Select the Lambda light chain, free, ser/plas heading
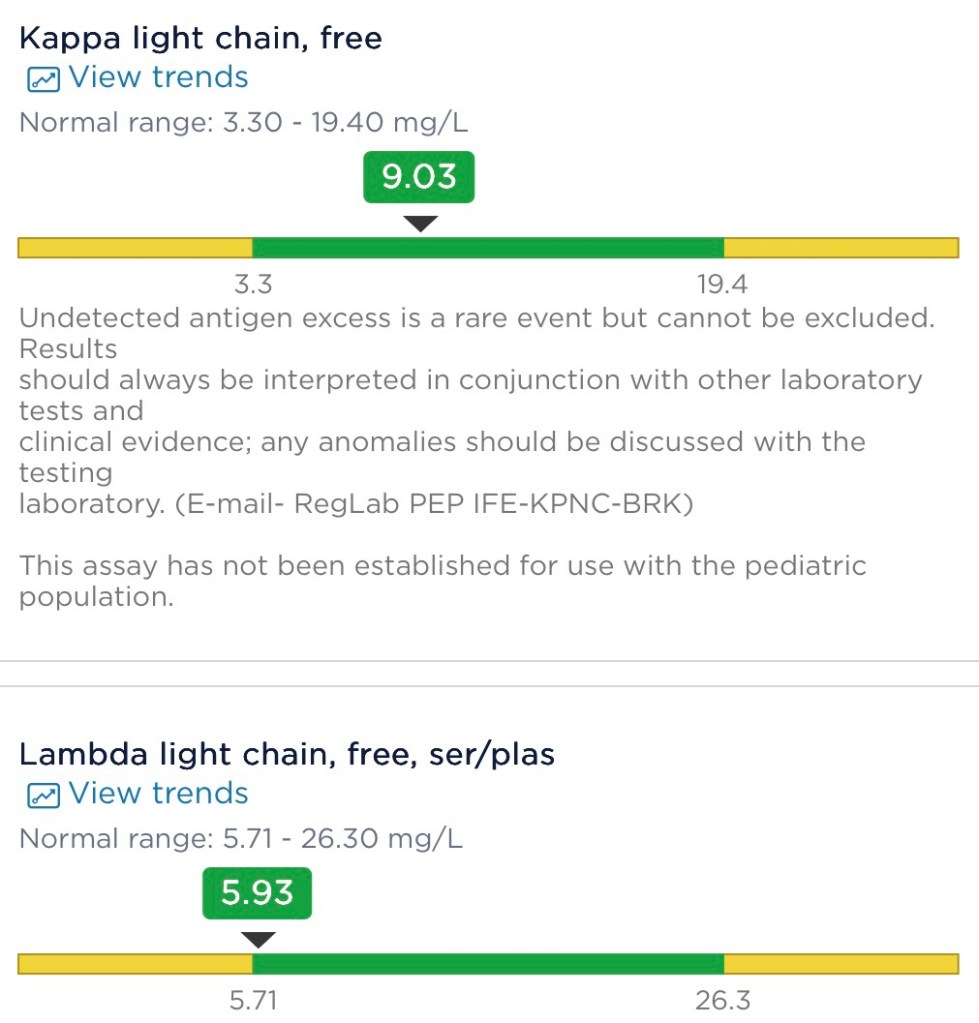 click(287, 754)
